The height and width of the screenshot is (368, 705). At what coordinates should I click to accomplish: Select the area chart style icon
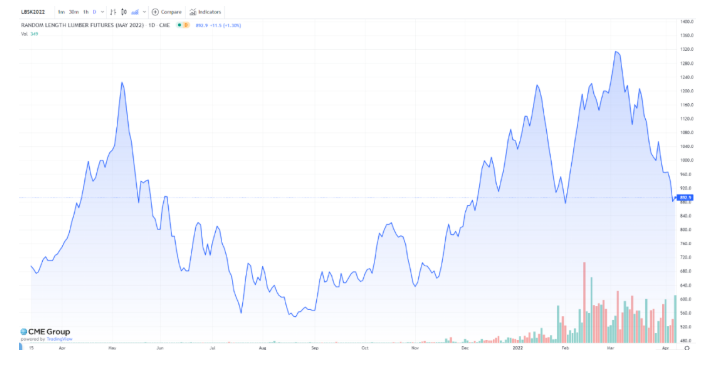click(135, 12)
